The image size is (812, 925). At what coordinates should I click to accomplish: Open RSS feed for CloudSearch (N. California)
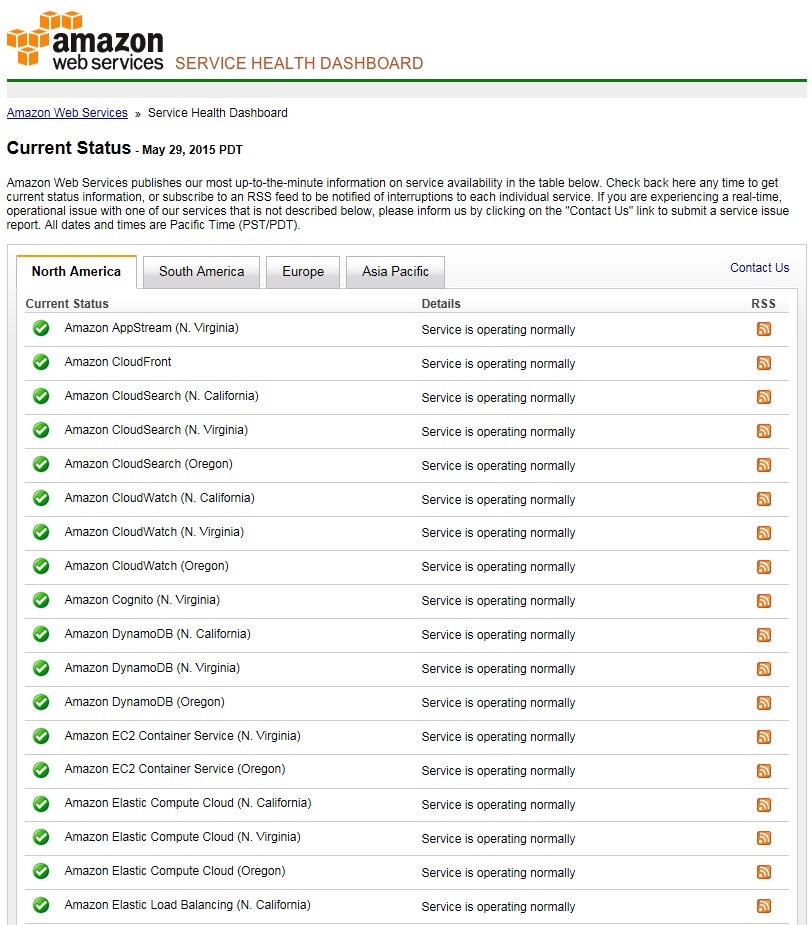coord(764,397)
